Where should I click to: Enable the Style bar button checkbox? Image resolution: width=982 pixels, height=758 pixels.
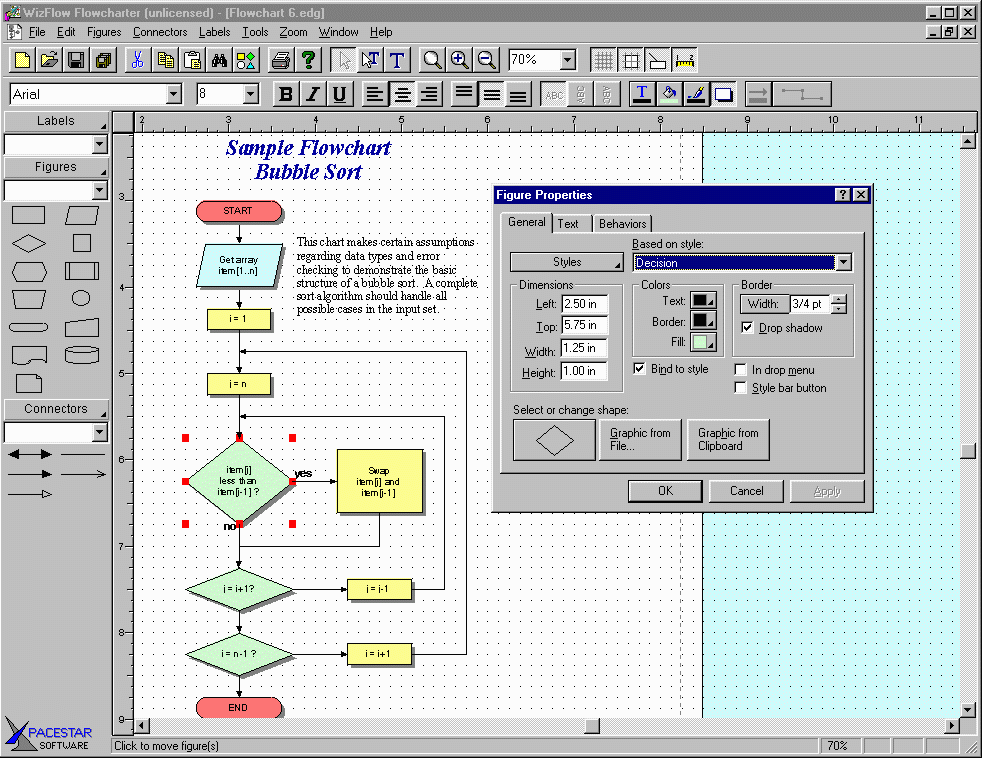click(x=740, y=388)
